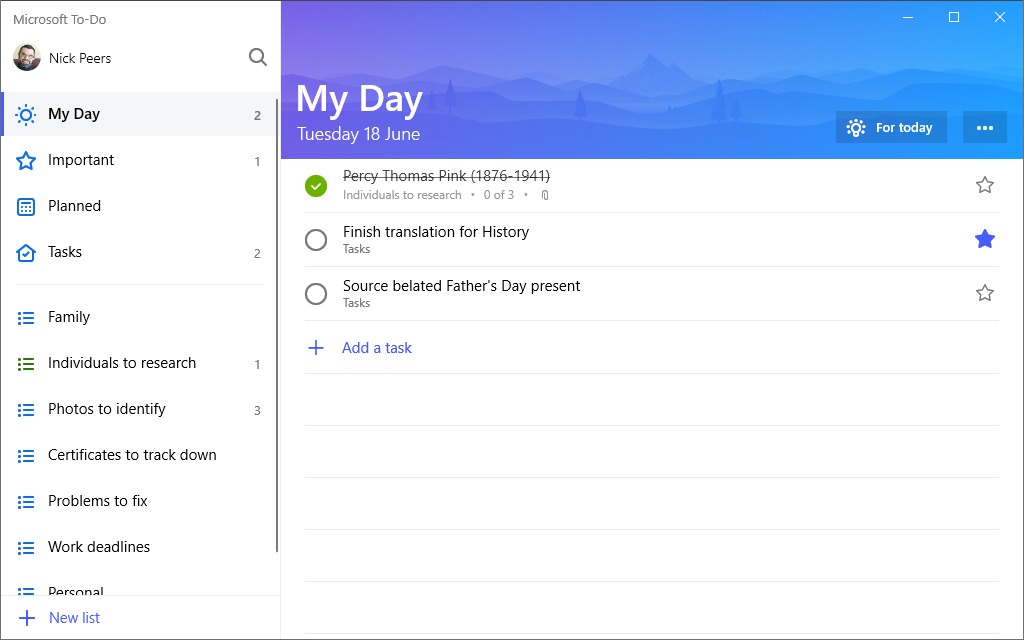
Task: Click the paperclip attachment icon on Percy's task
Action: 544,195
